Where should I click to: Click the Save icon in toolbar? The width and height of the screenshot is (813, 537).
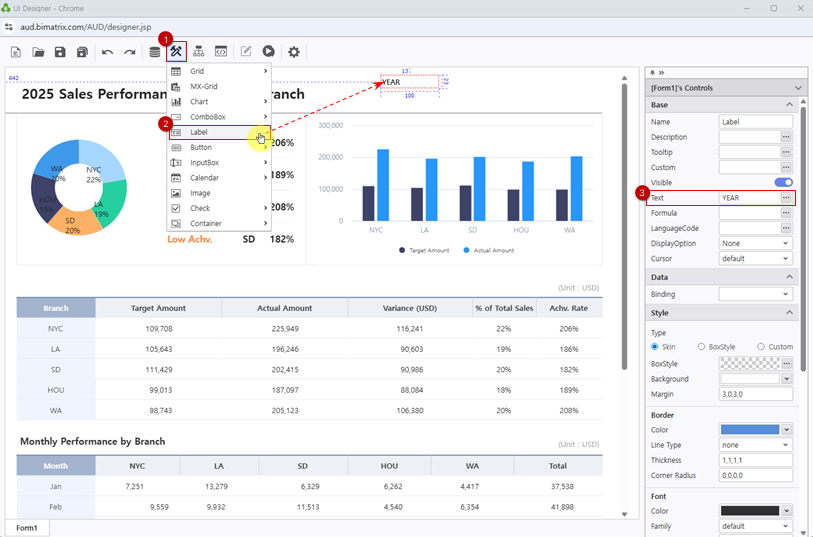point(60,52)
